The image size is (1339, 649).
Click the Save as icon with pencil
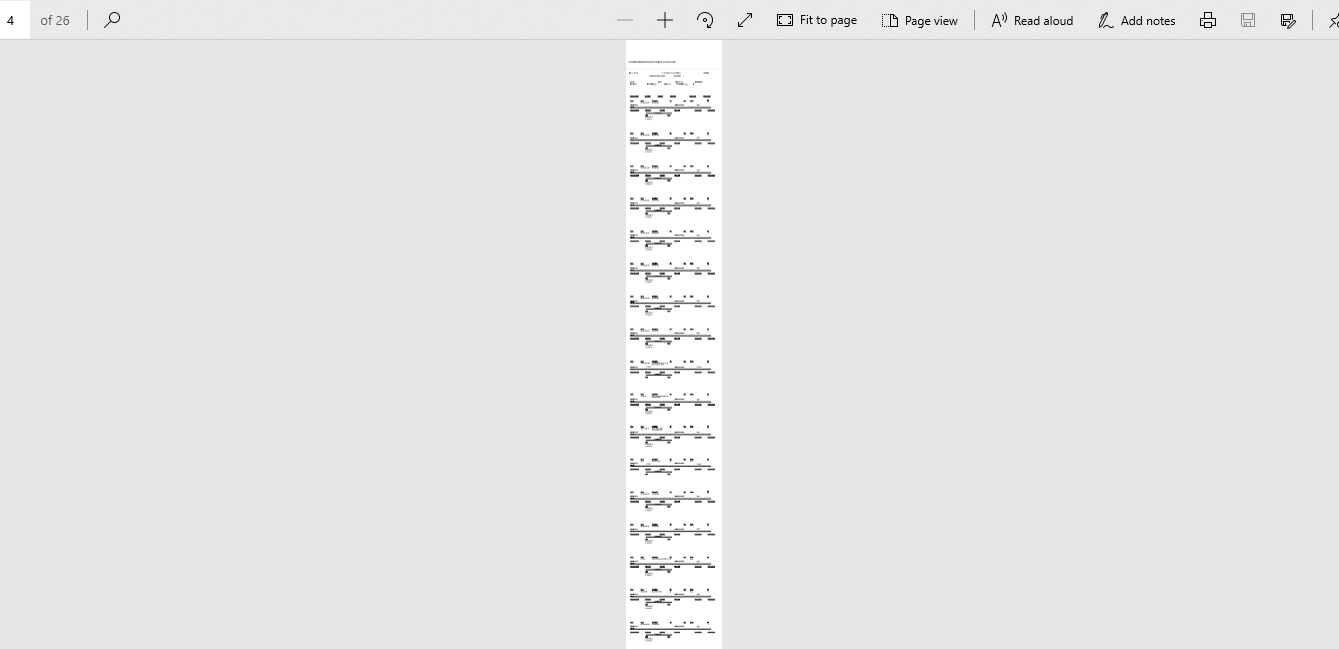pyautogui.click(x=1288, y=20)
